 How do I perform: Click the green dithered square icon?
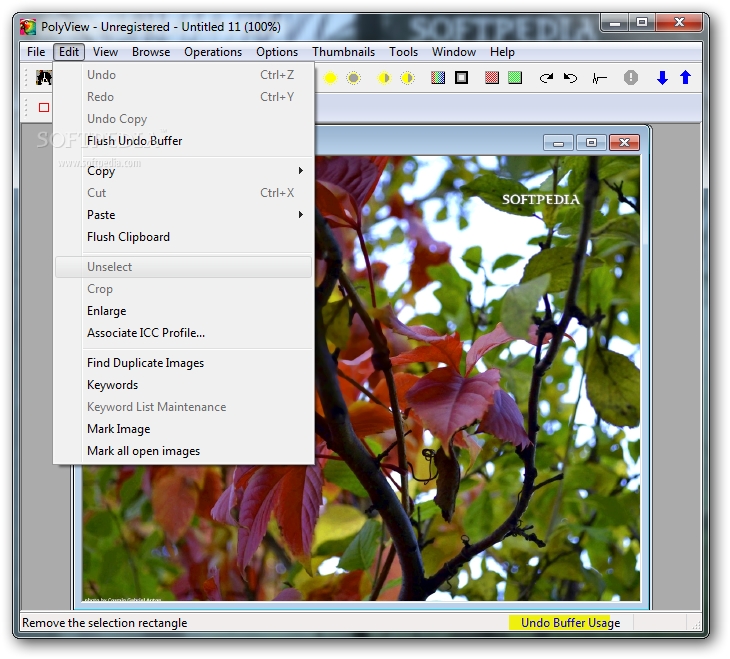click(515, 78)
